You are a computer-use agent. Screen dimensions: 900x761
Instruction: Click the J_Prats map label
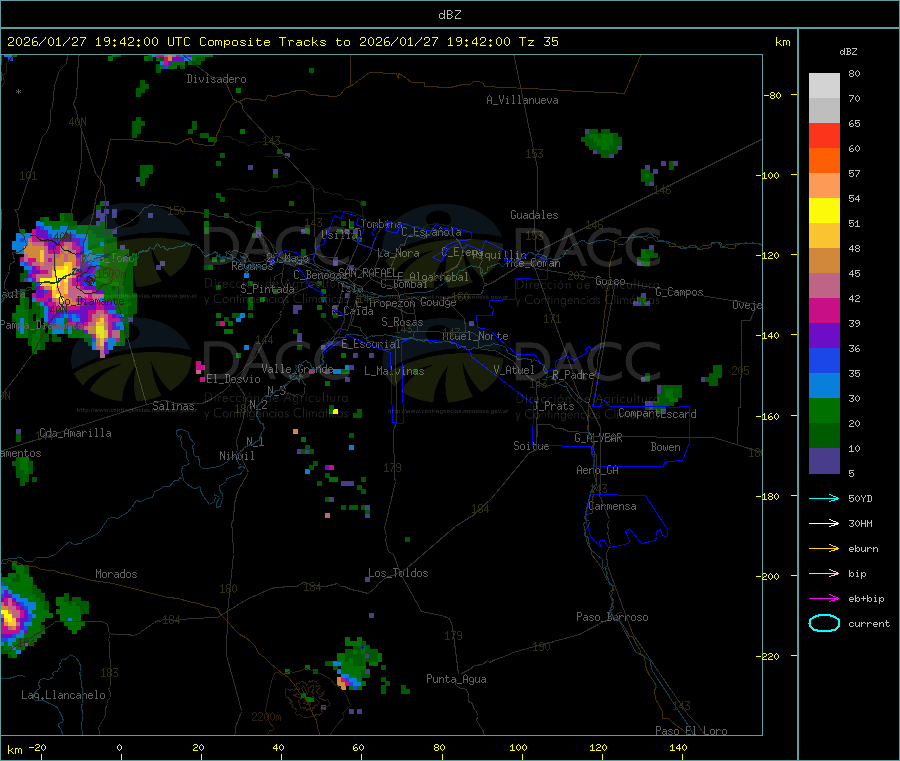click(554, 406)
